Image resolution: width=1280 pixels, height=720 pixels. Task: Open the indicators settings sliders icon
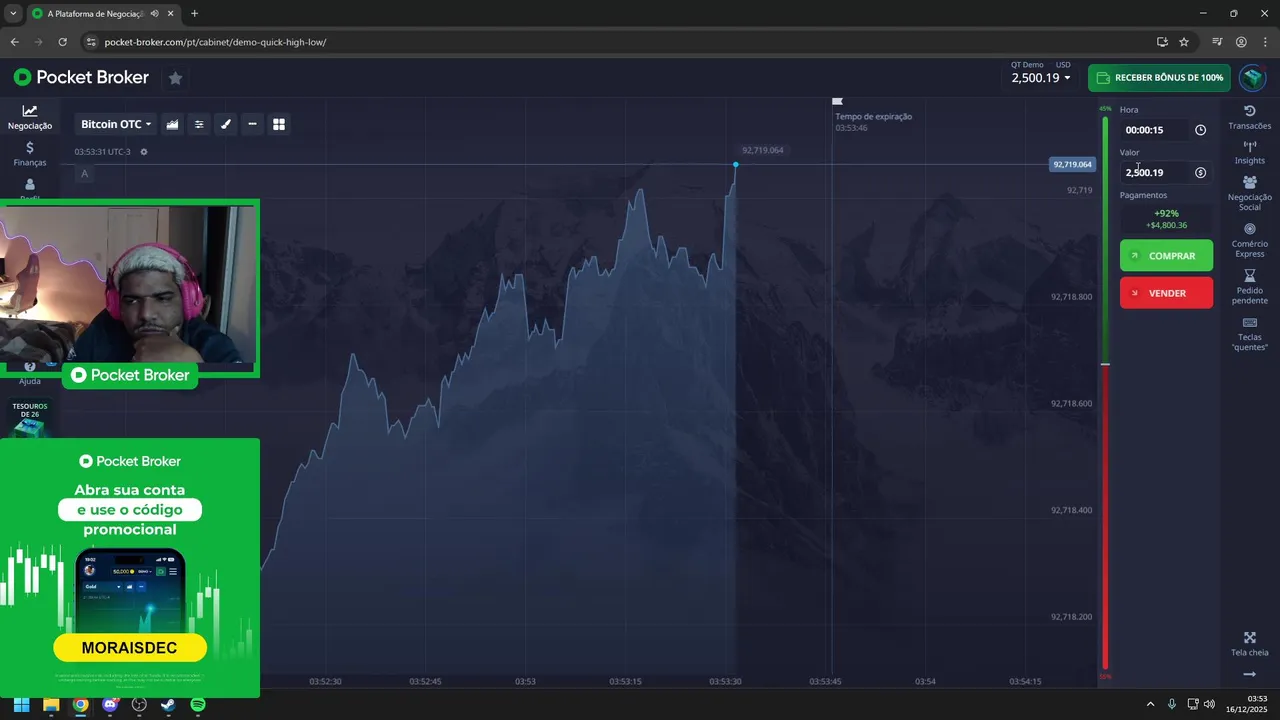199,124
